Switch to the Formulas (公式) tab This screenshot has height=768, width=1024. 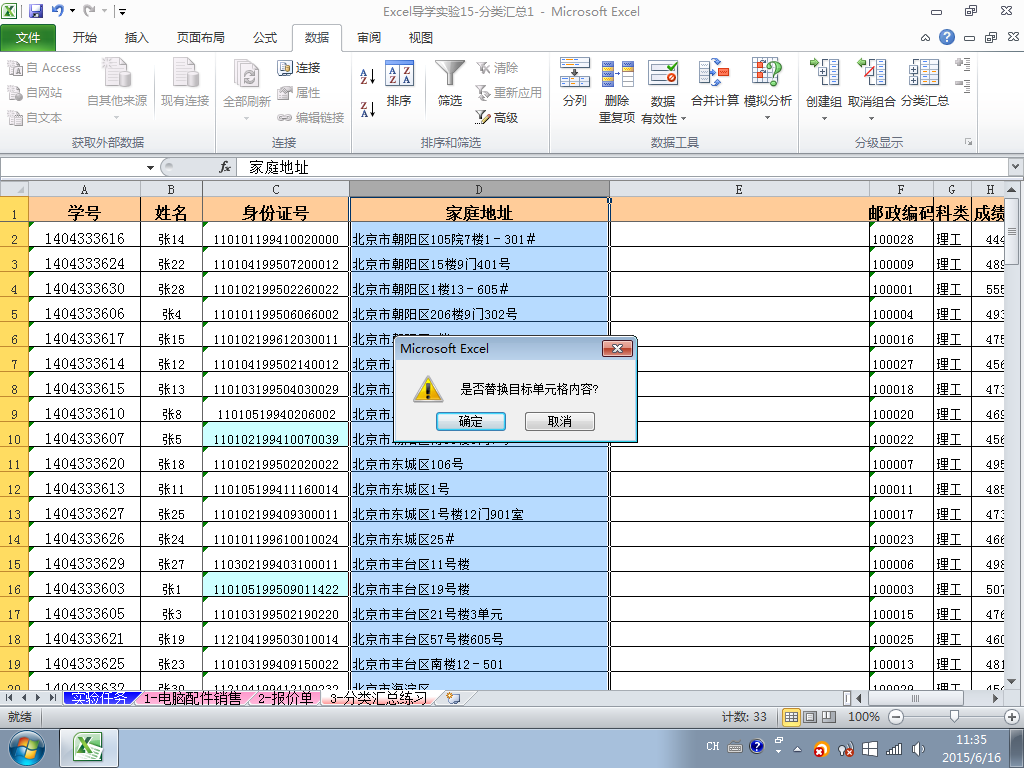pos(265,37)
